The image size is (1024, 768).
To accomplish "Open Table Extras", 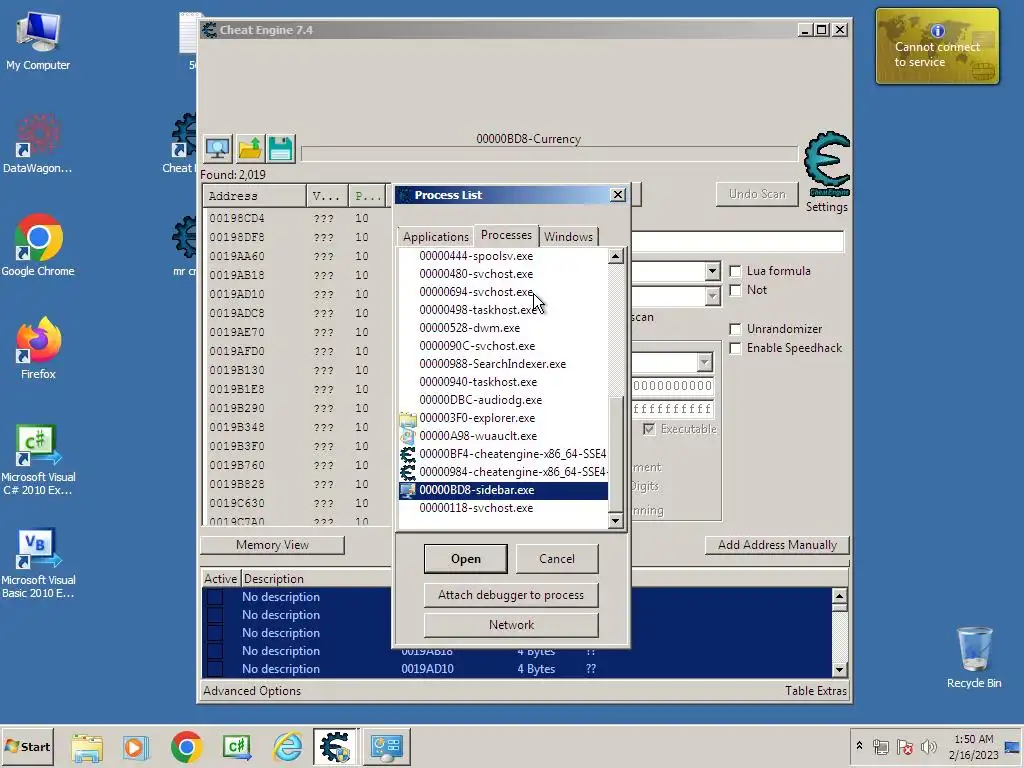I will click(816, 691).
